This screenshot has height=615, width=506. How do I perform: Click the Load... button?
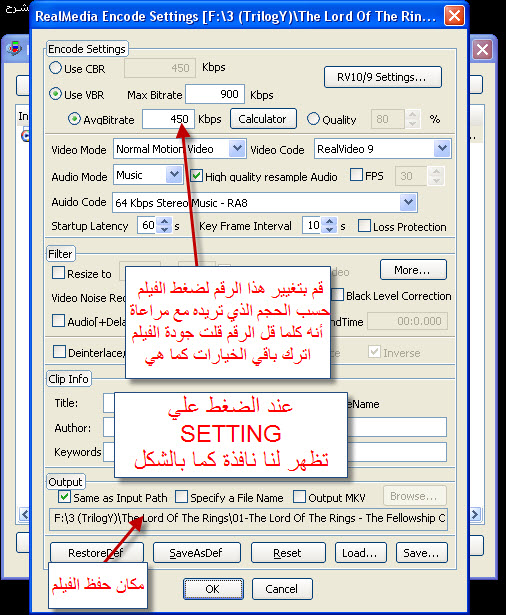click(x=361, y=553)
